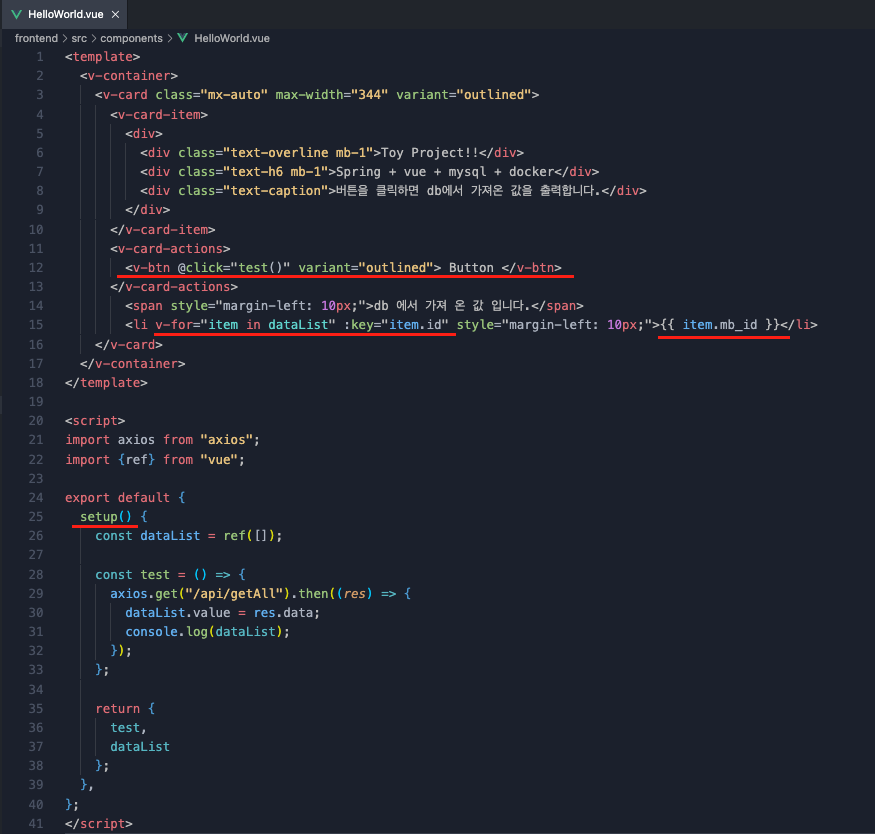Close the HelloWorld.vue tab

(116, 15)
